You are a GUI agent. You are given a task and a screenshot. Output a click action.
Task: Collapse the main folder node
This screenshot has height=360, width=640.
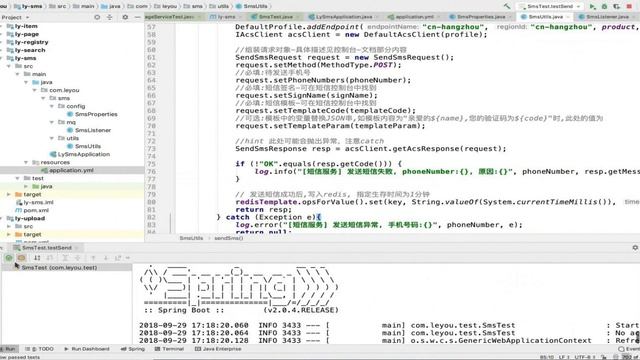[x=18, y=74]
